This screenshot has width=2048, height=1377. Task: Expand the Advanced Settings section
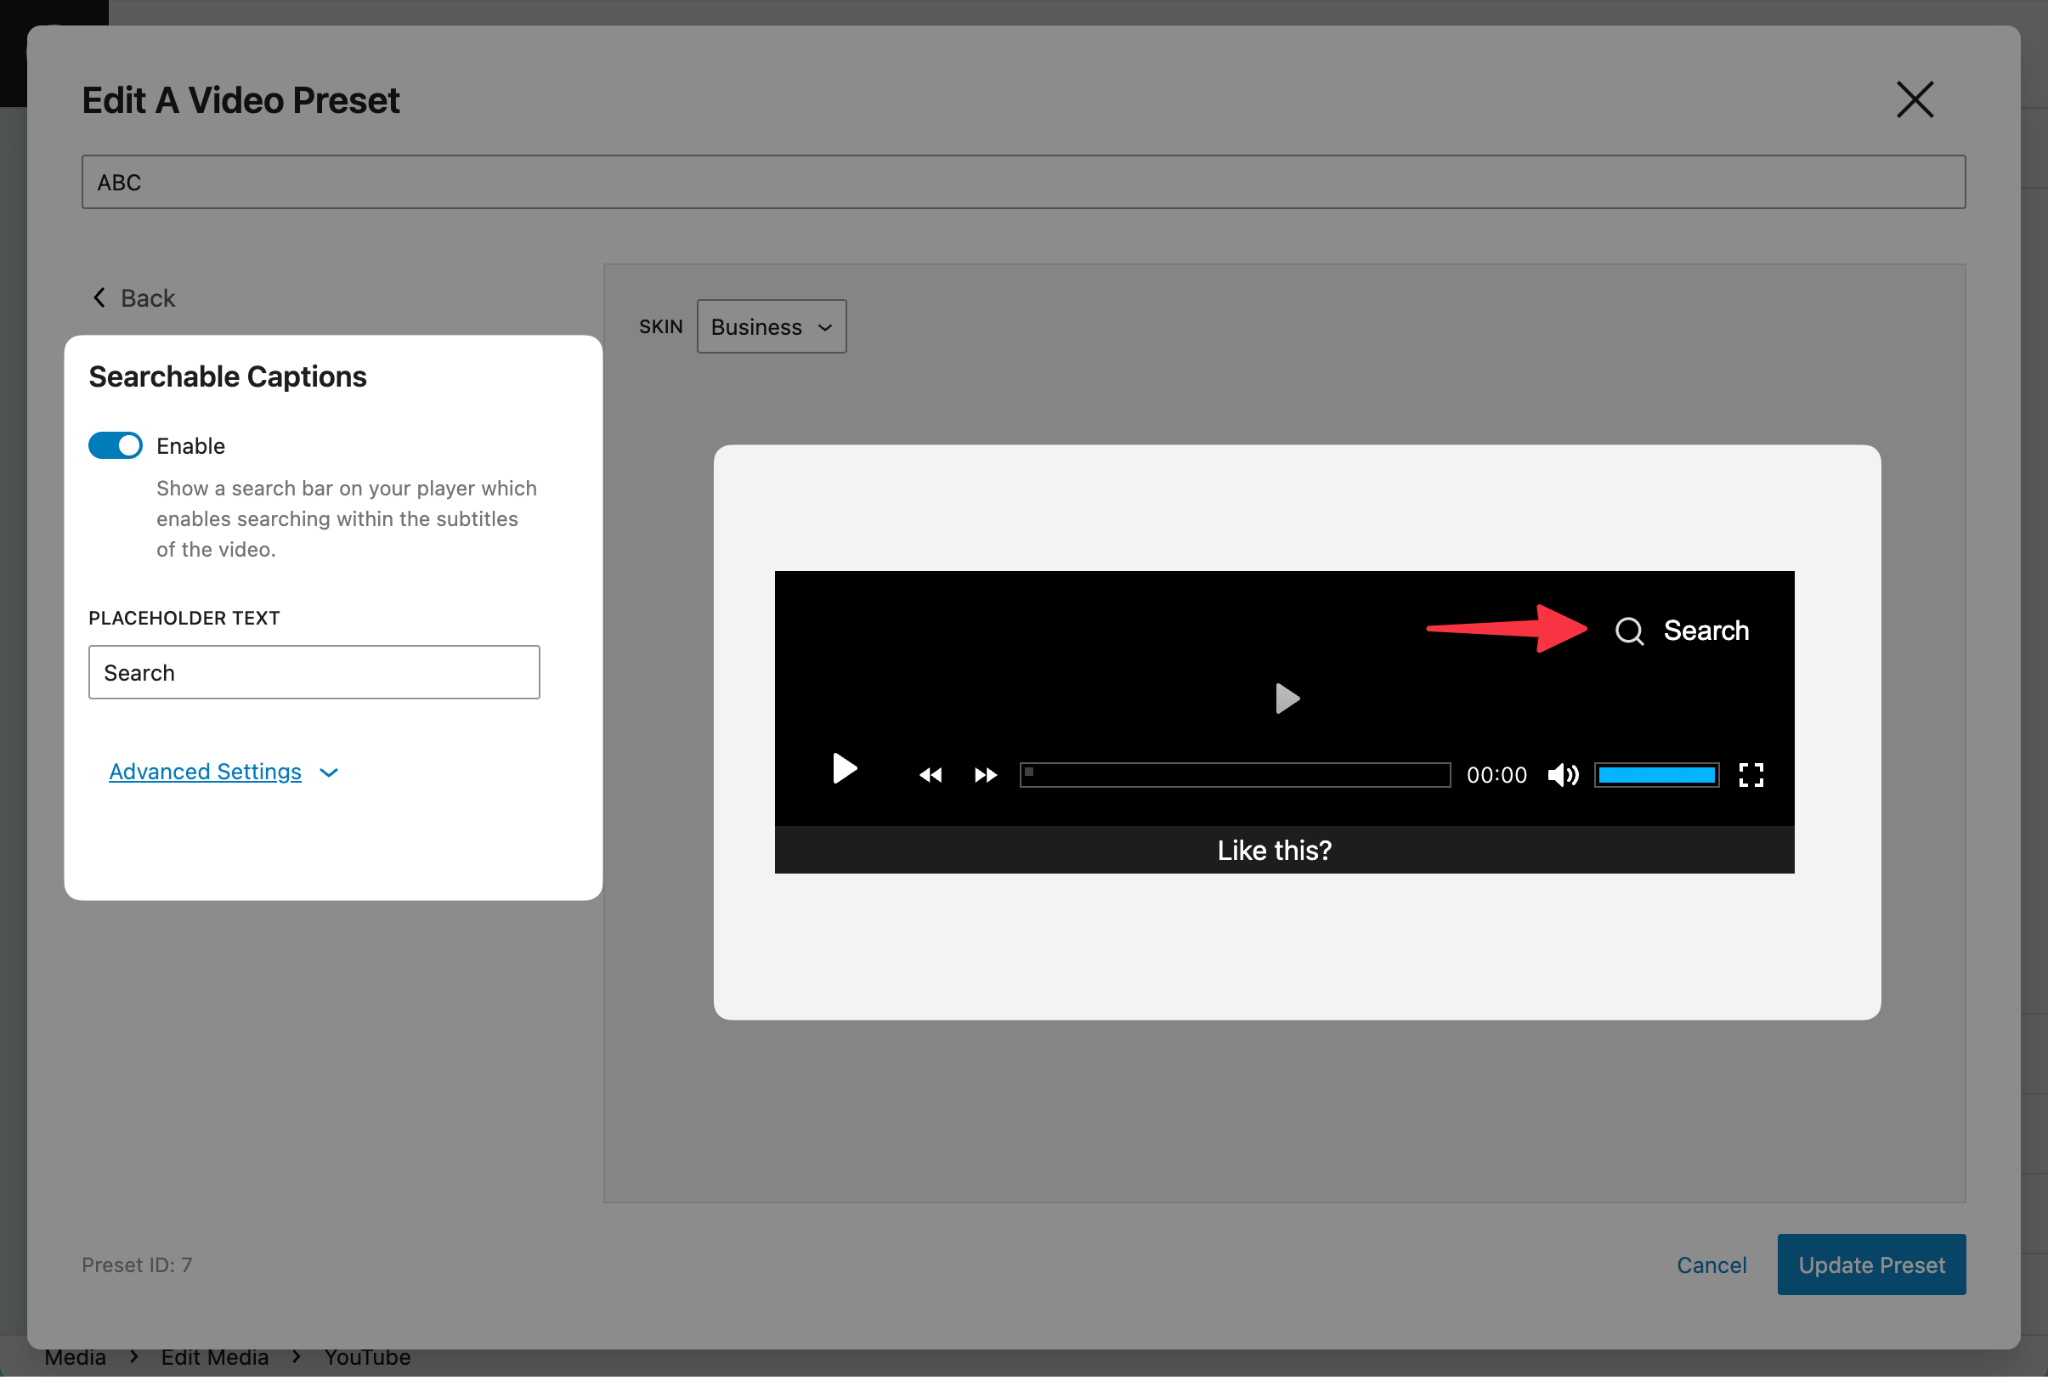205,771
